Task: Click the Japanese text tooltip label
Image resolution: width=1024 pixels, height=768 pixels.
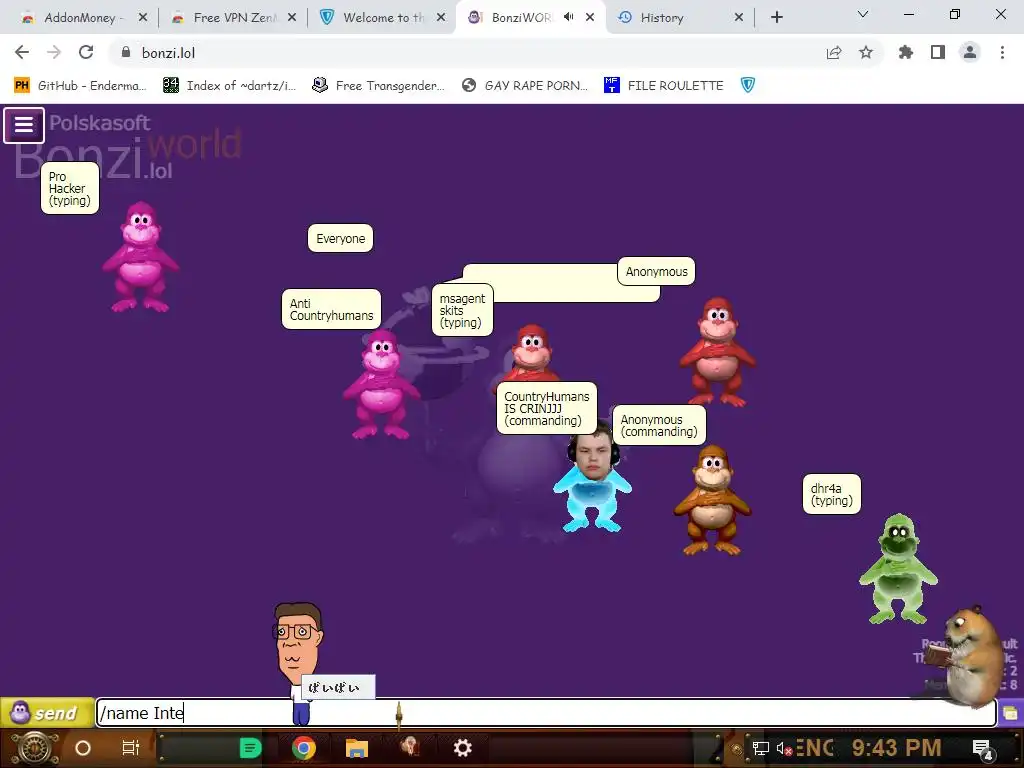Action: (338, 687)
